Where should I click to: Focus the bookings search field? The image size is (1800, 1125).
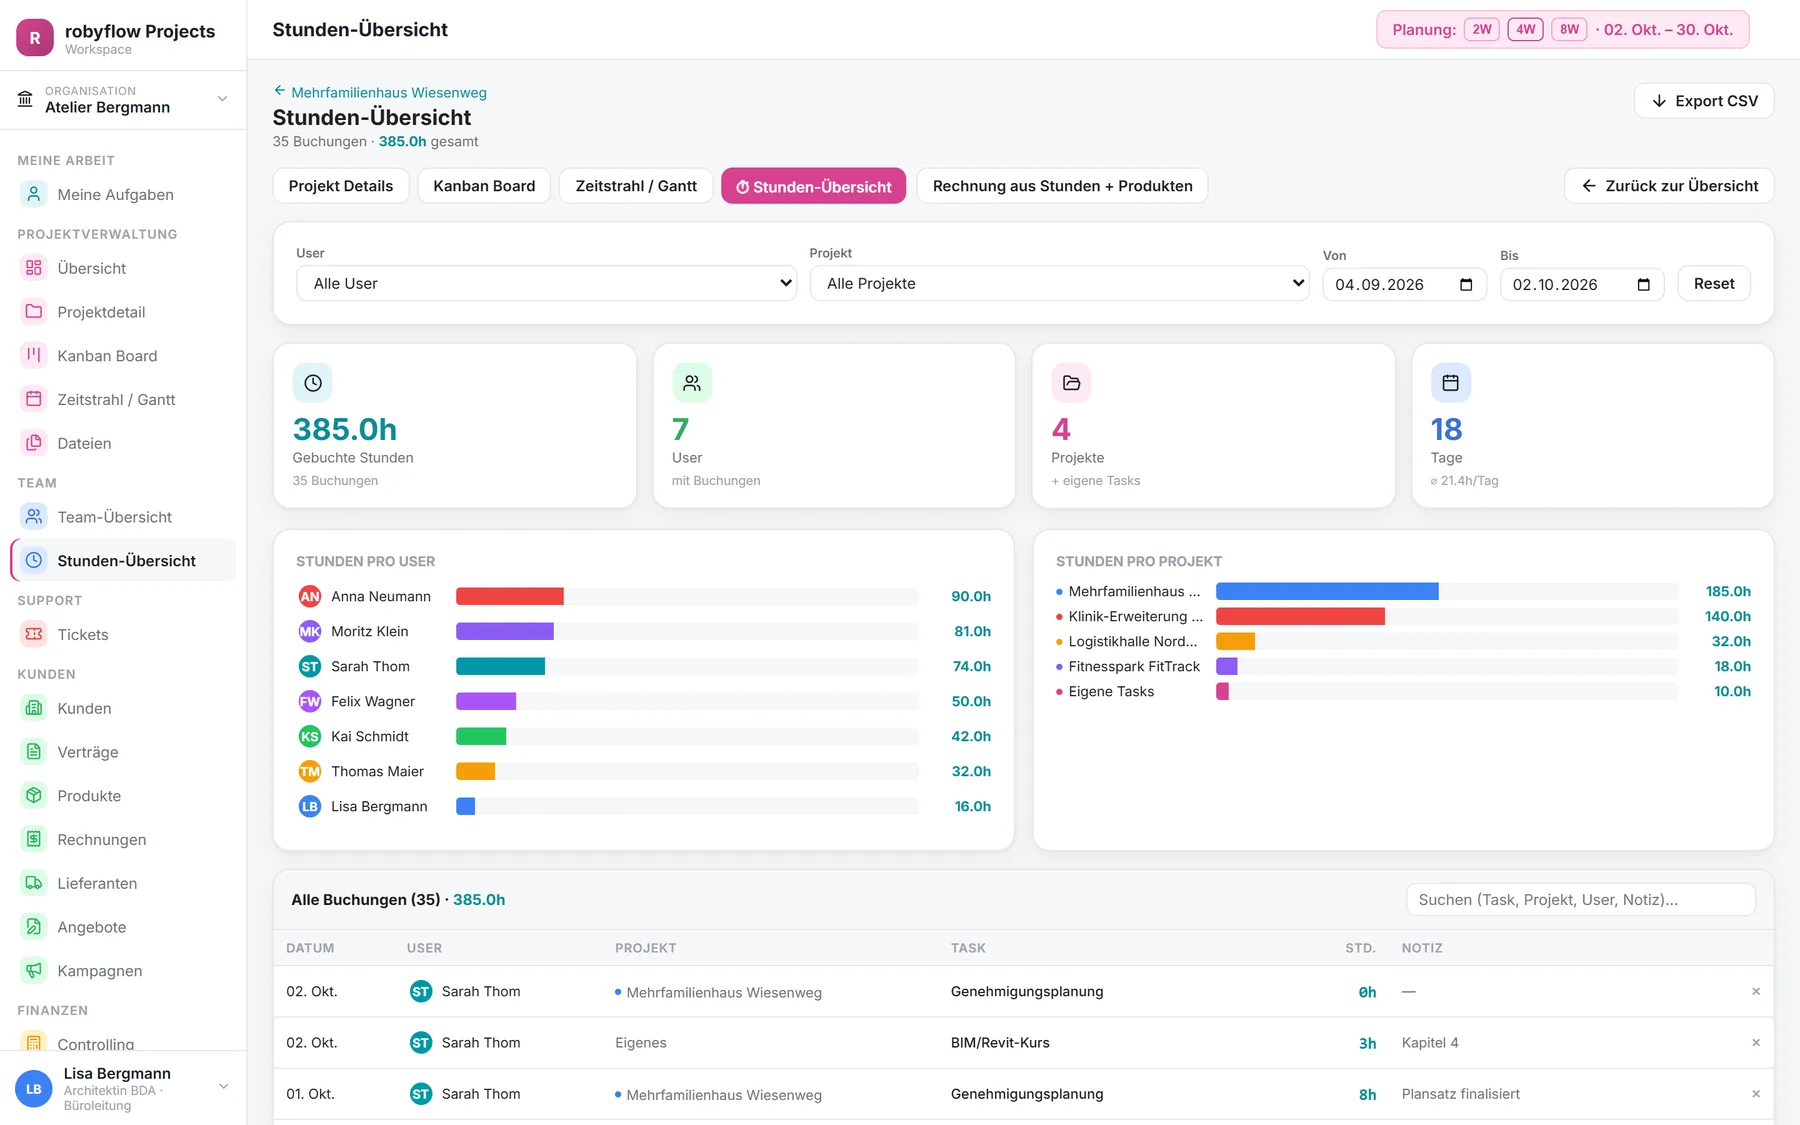pyautogui.click(x=1581, y=900)
